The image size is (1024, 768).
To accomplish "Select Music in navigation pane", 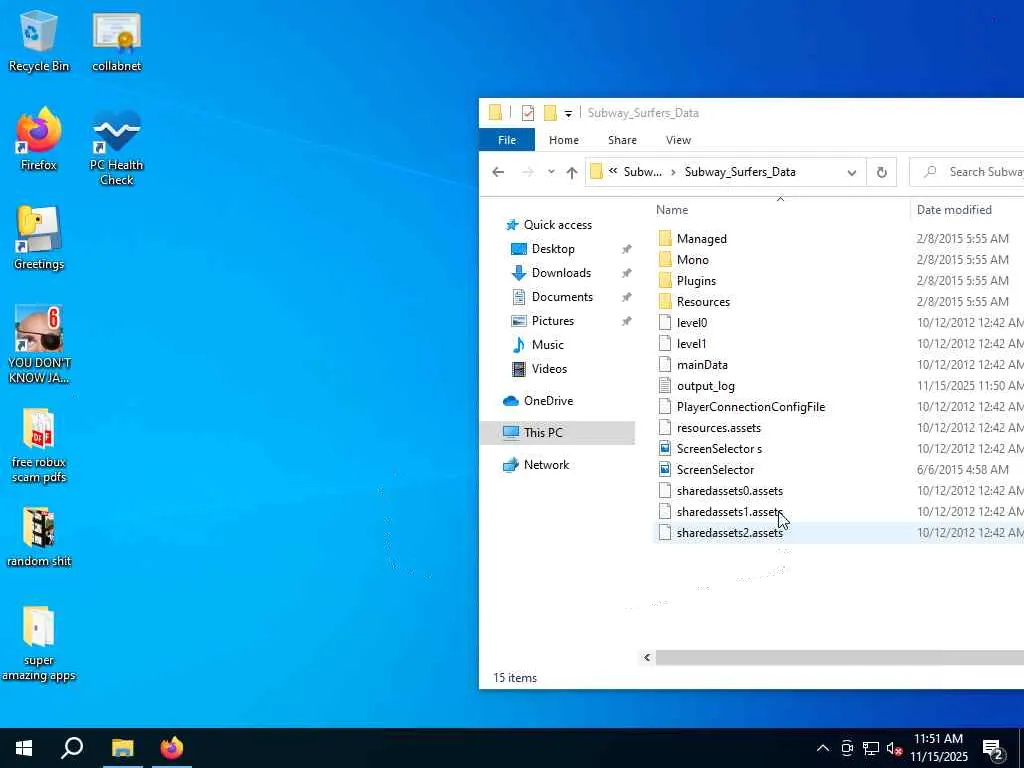I will pyautogui.click(x=547, y=345).
